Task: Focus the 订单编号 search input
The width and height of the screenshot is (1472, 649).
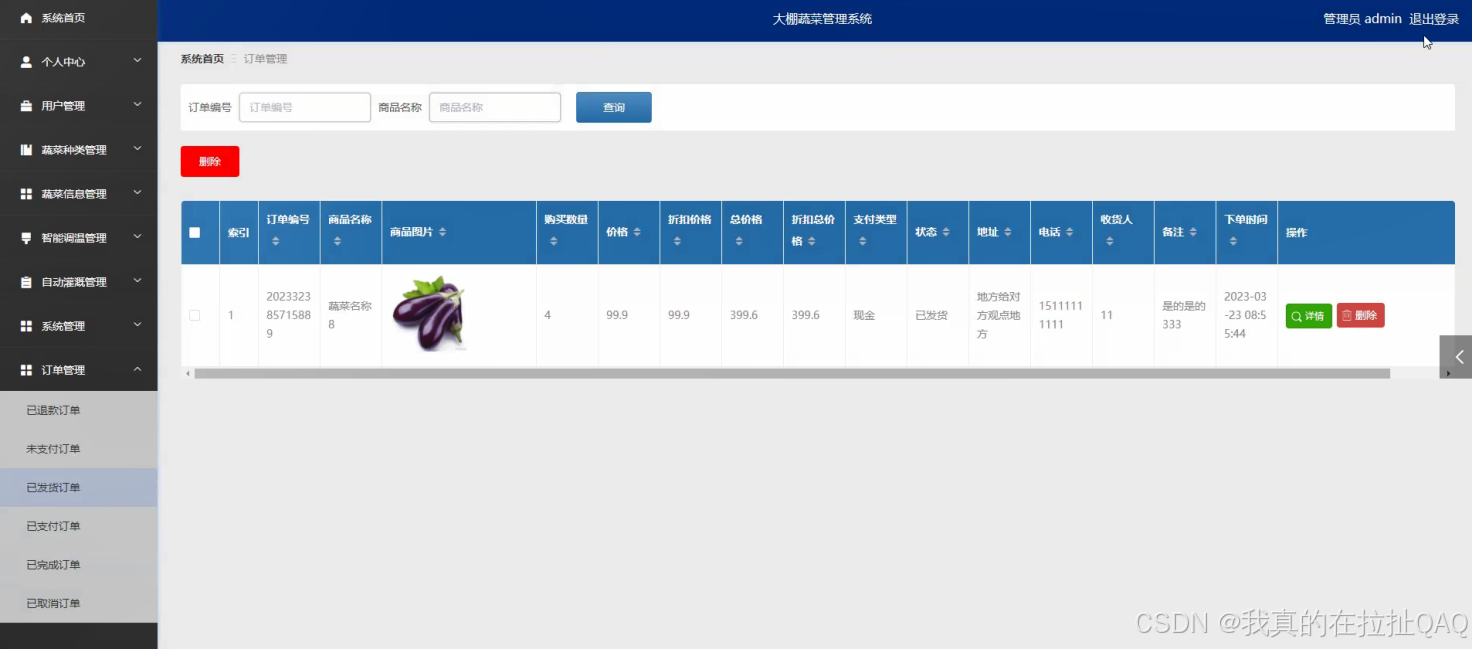Action: point(305,107)
